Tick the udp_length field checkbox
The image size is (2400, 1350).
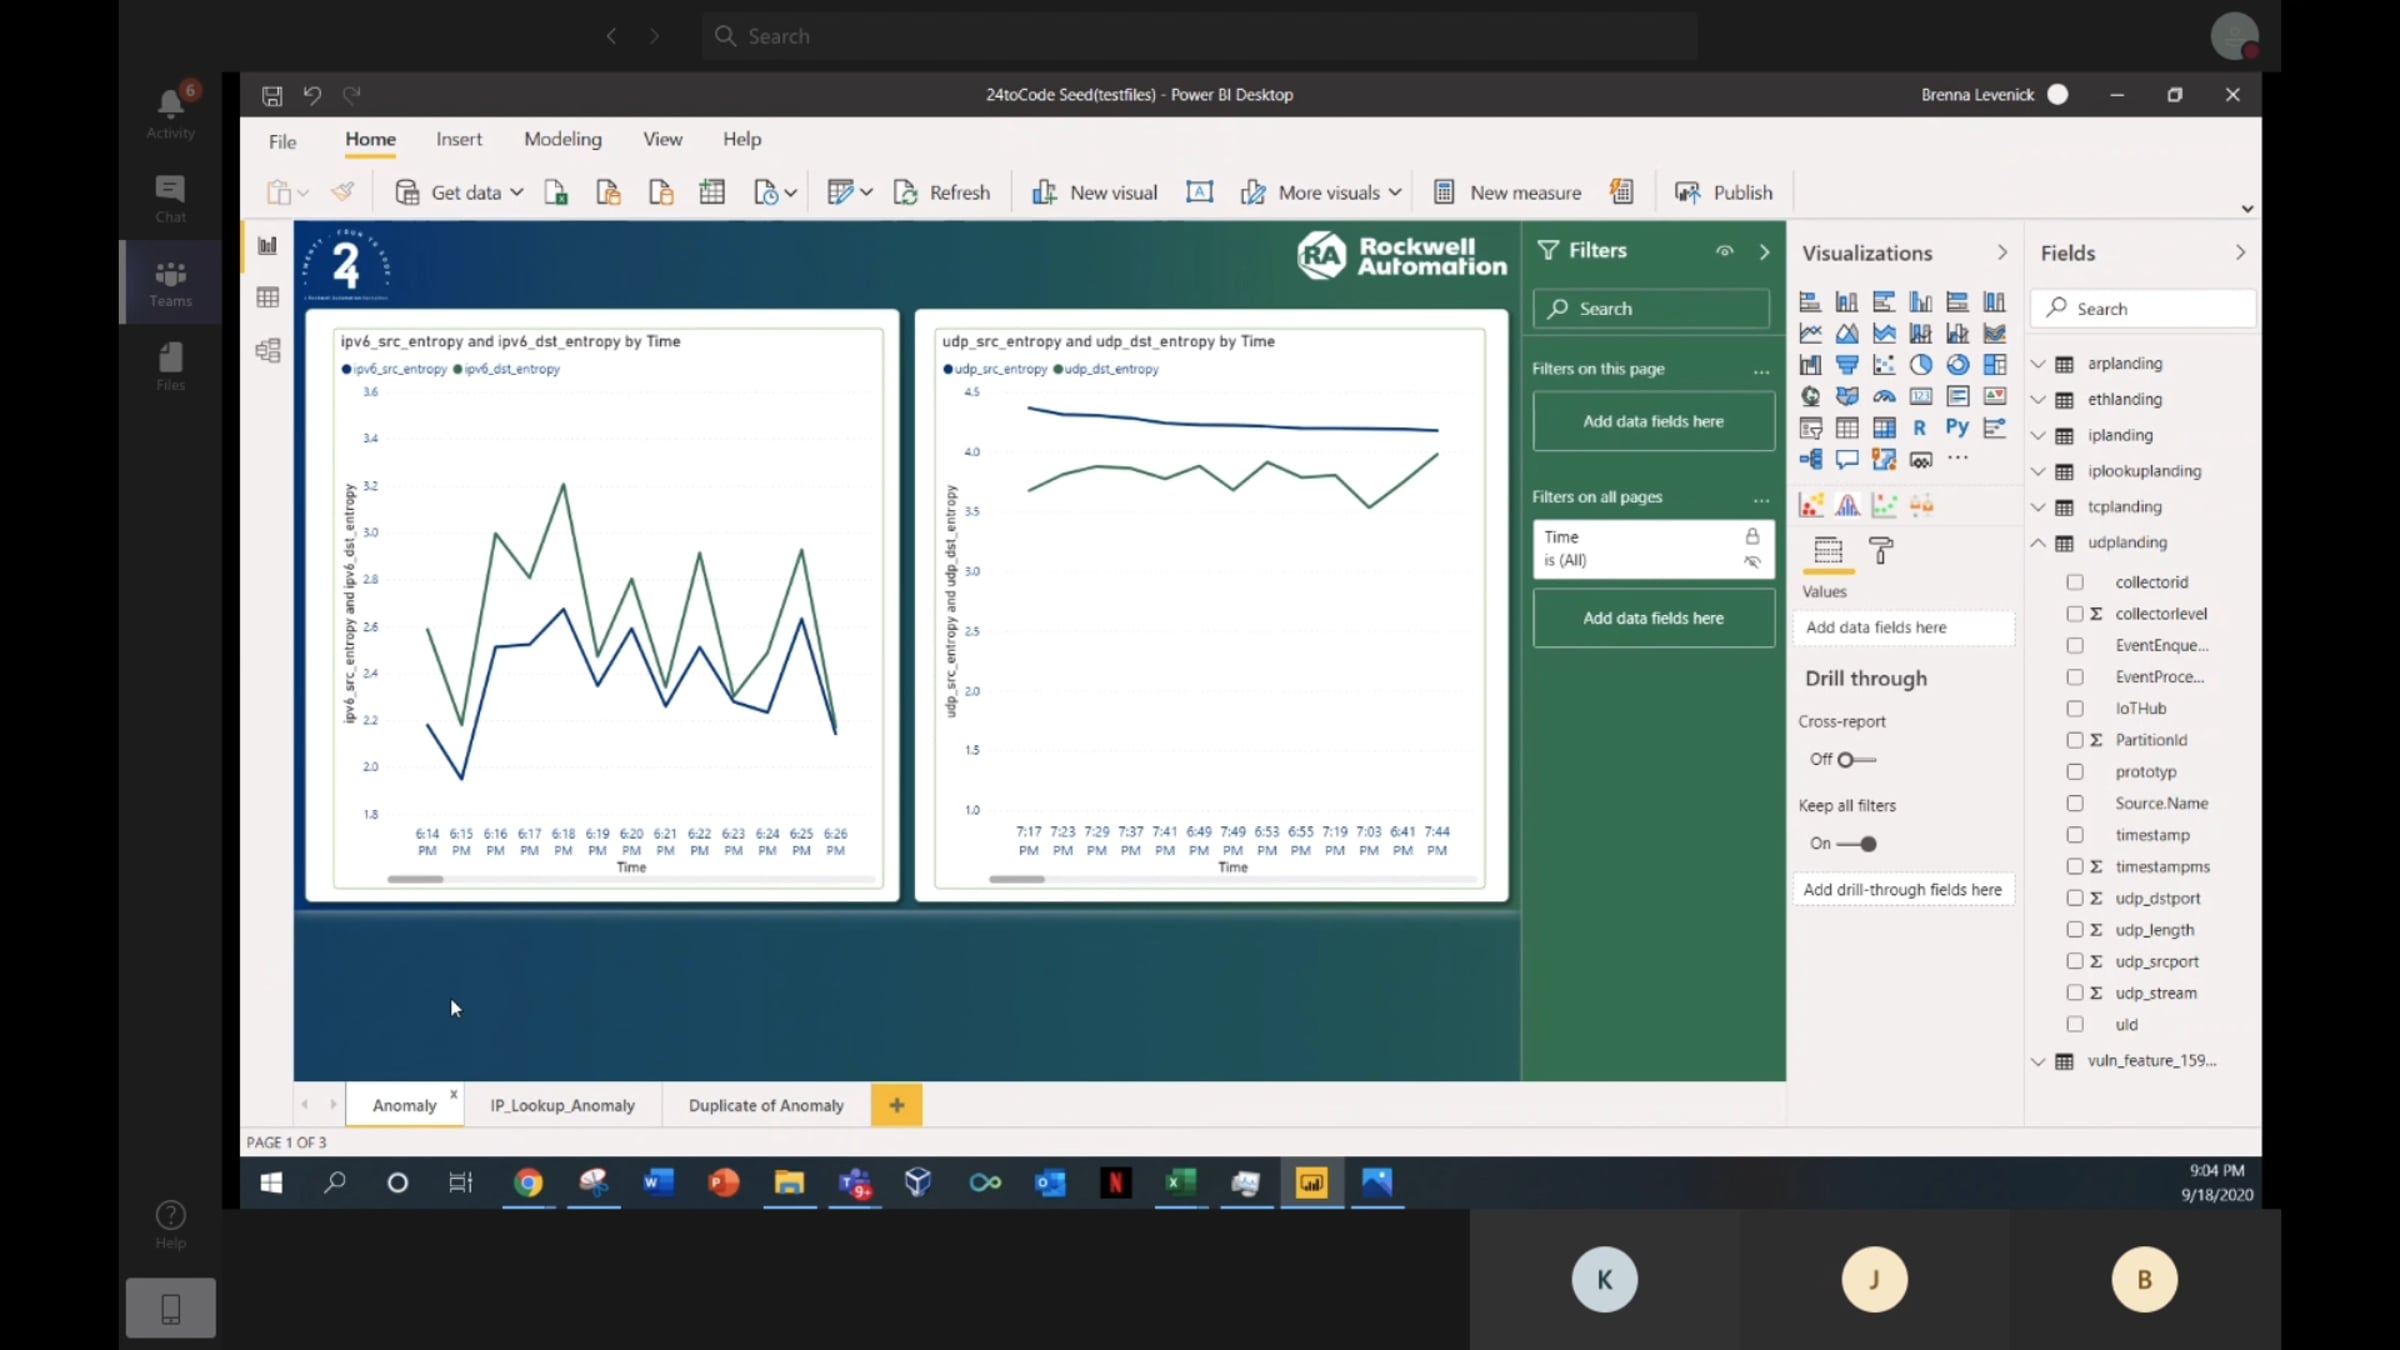click(x=2075, y=930)
